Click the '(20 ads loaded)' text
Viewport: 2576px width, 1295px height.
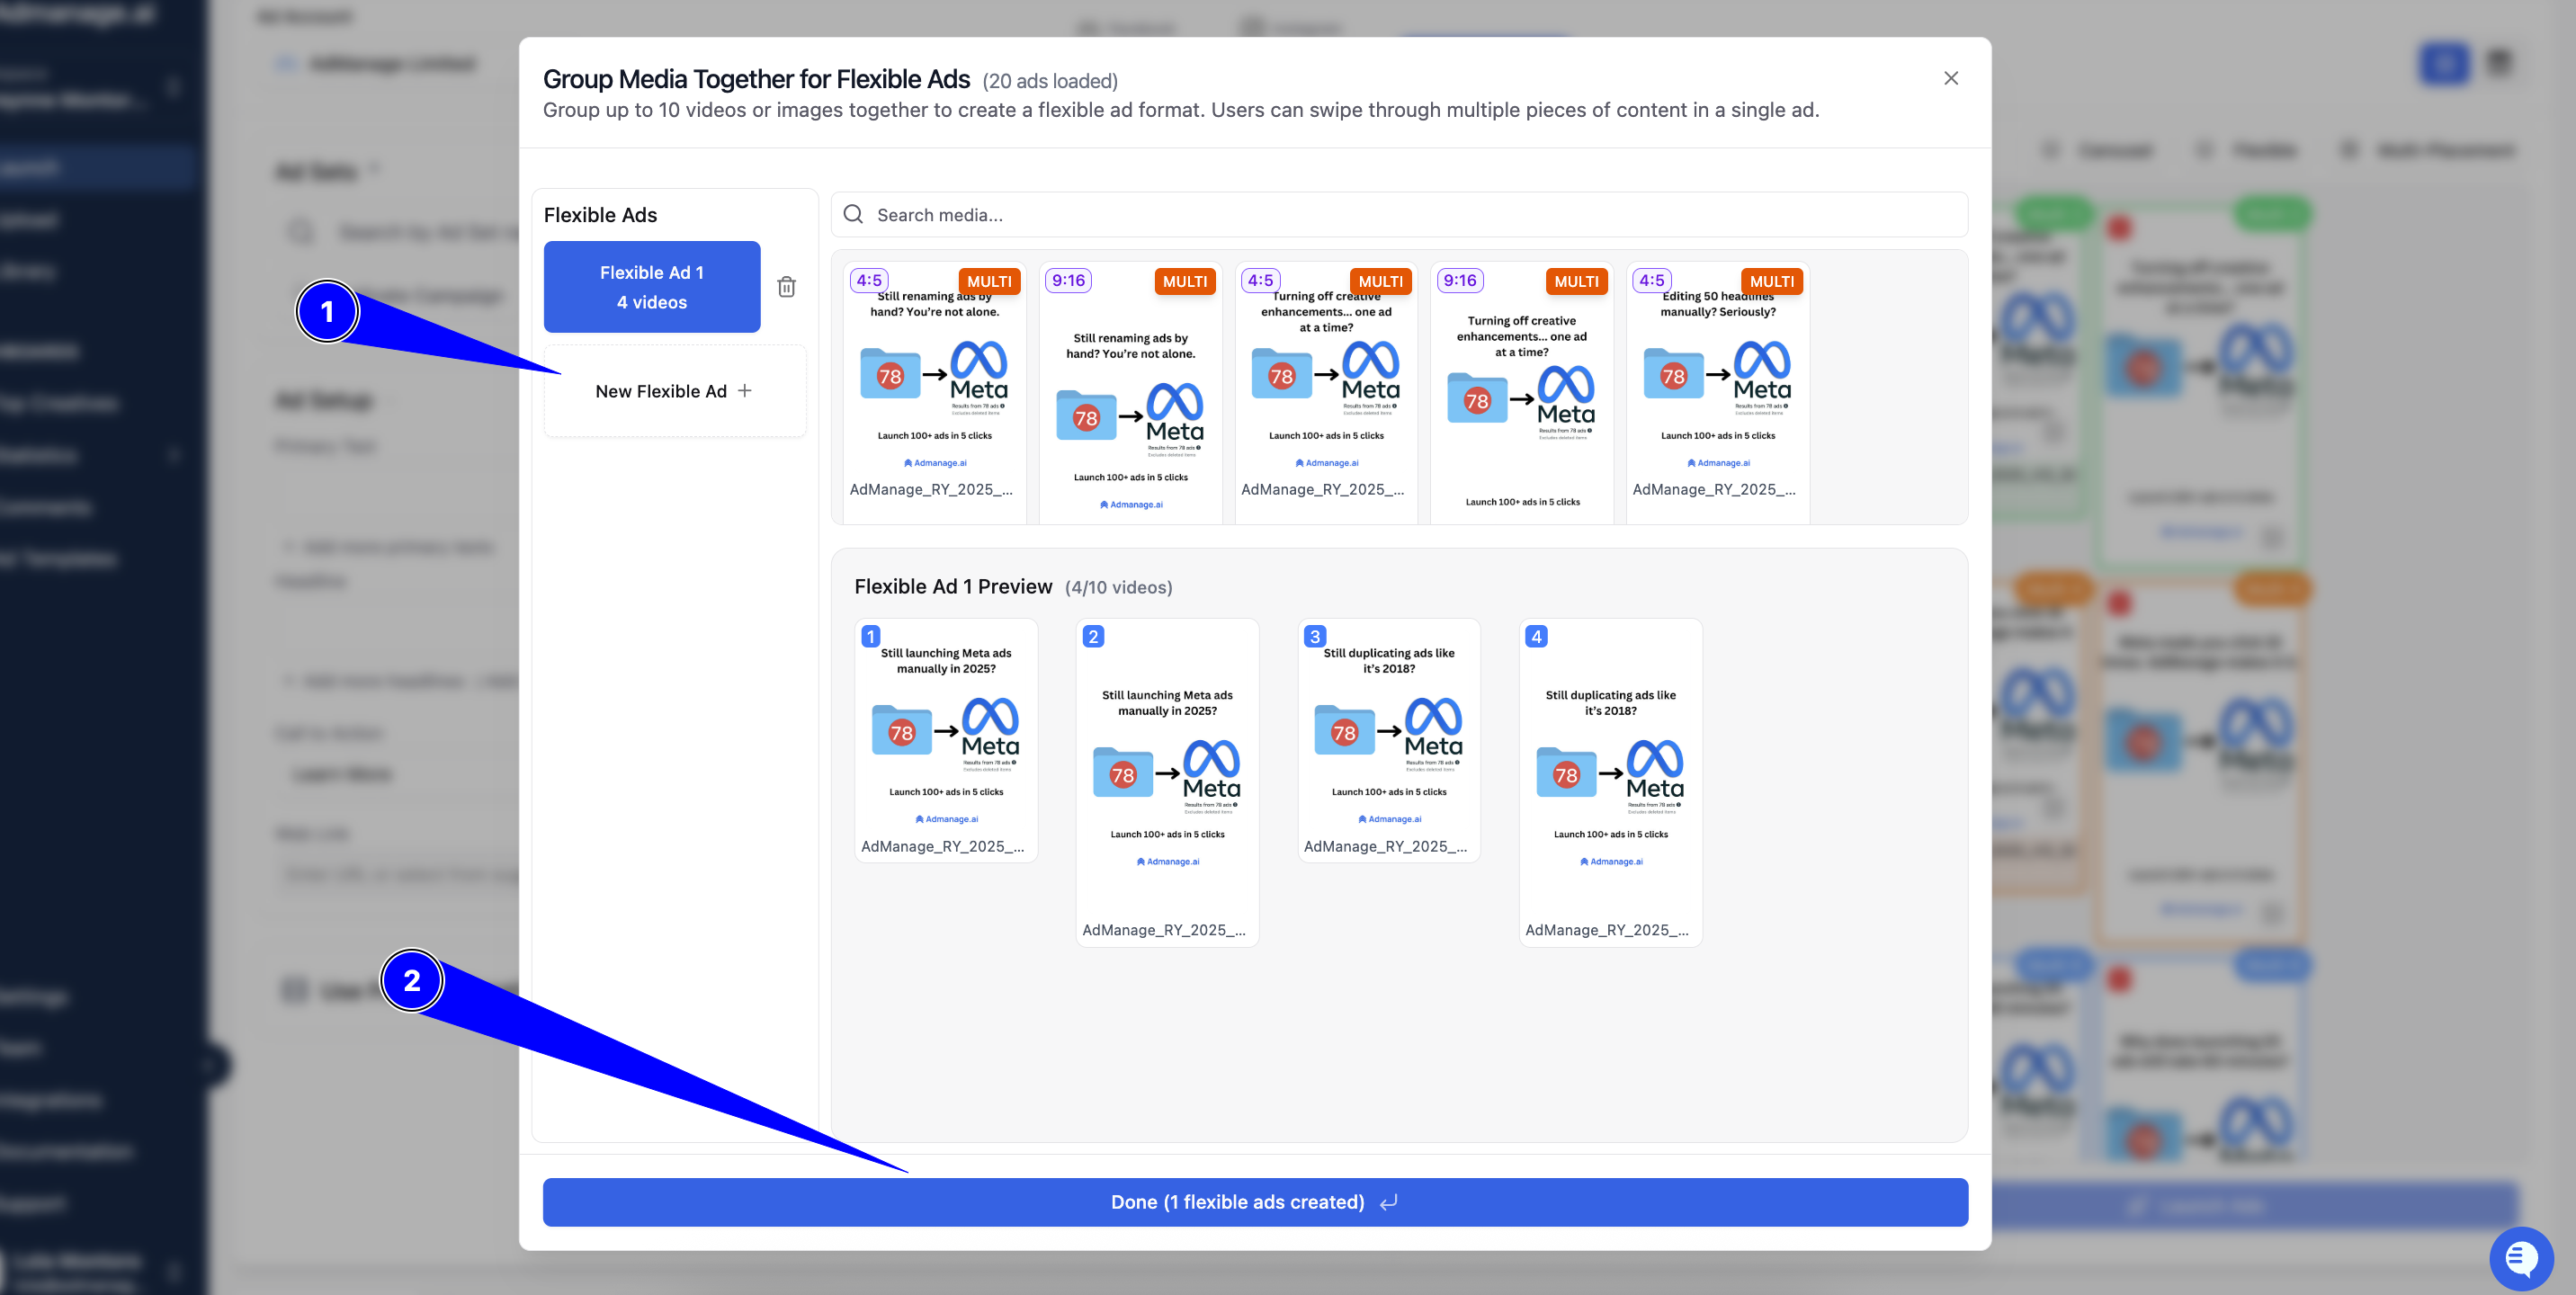coord(1050,81)
